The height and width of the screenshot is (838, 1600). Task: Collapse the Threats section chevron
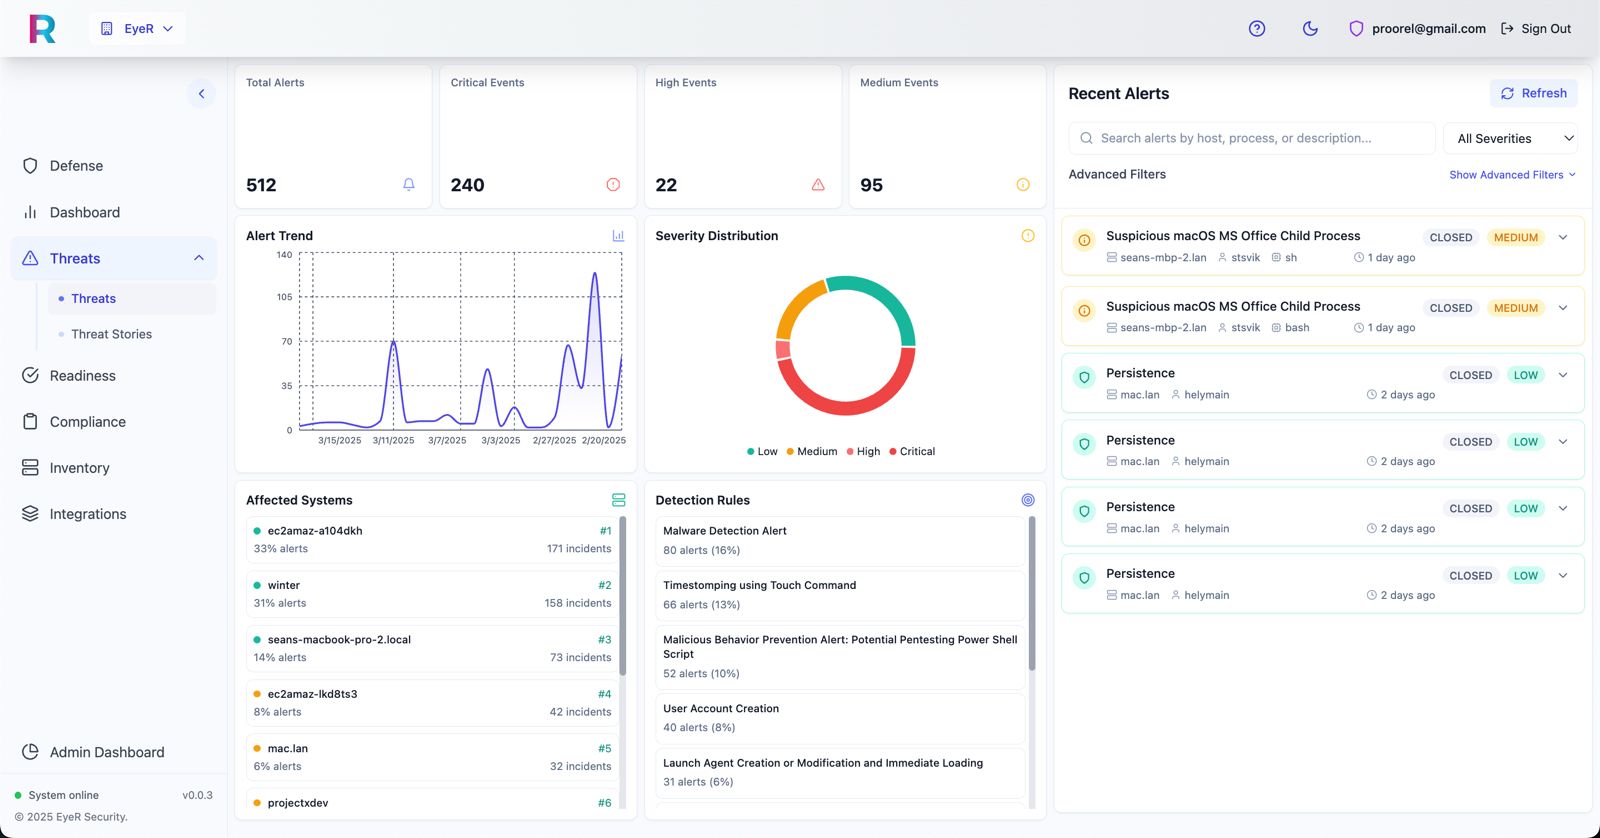point(198,258)
